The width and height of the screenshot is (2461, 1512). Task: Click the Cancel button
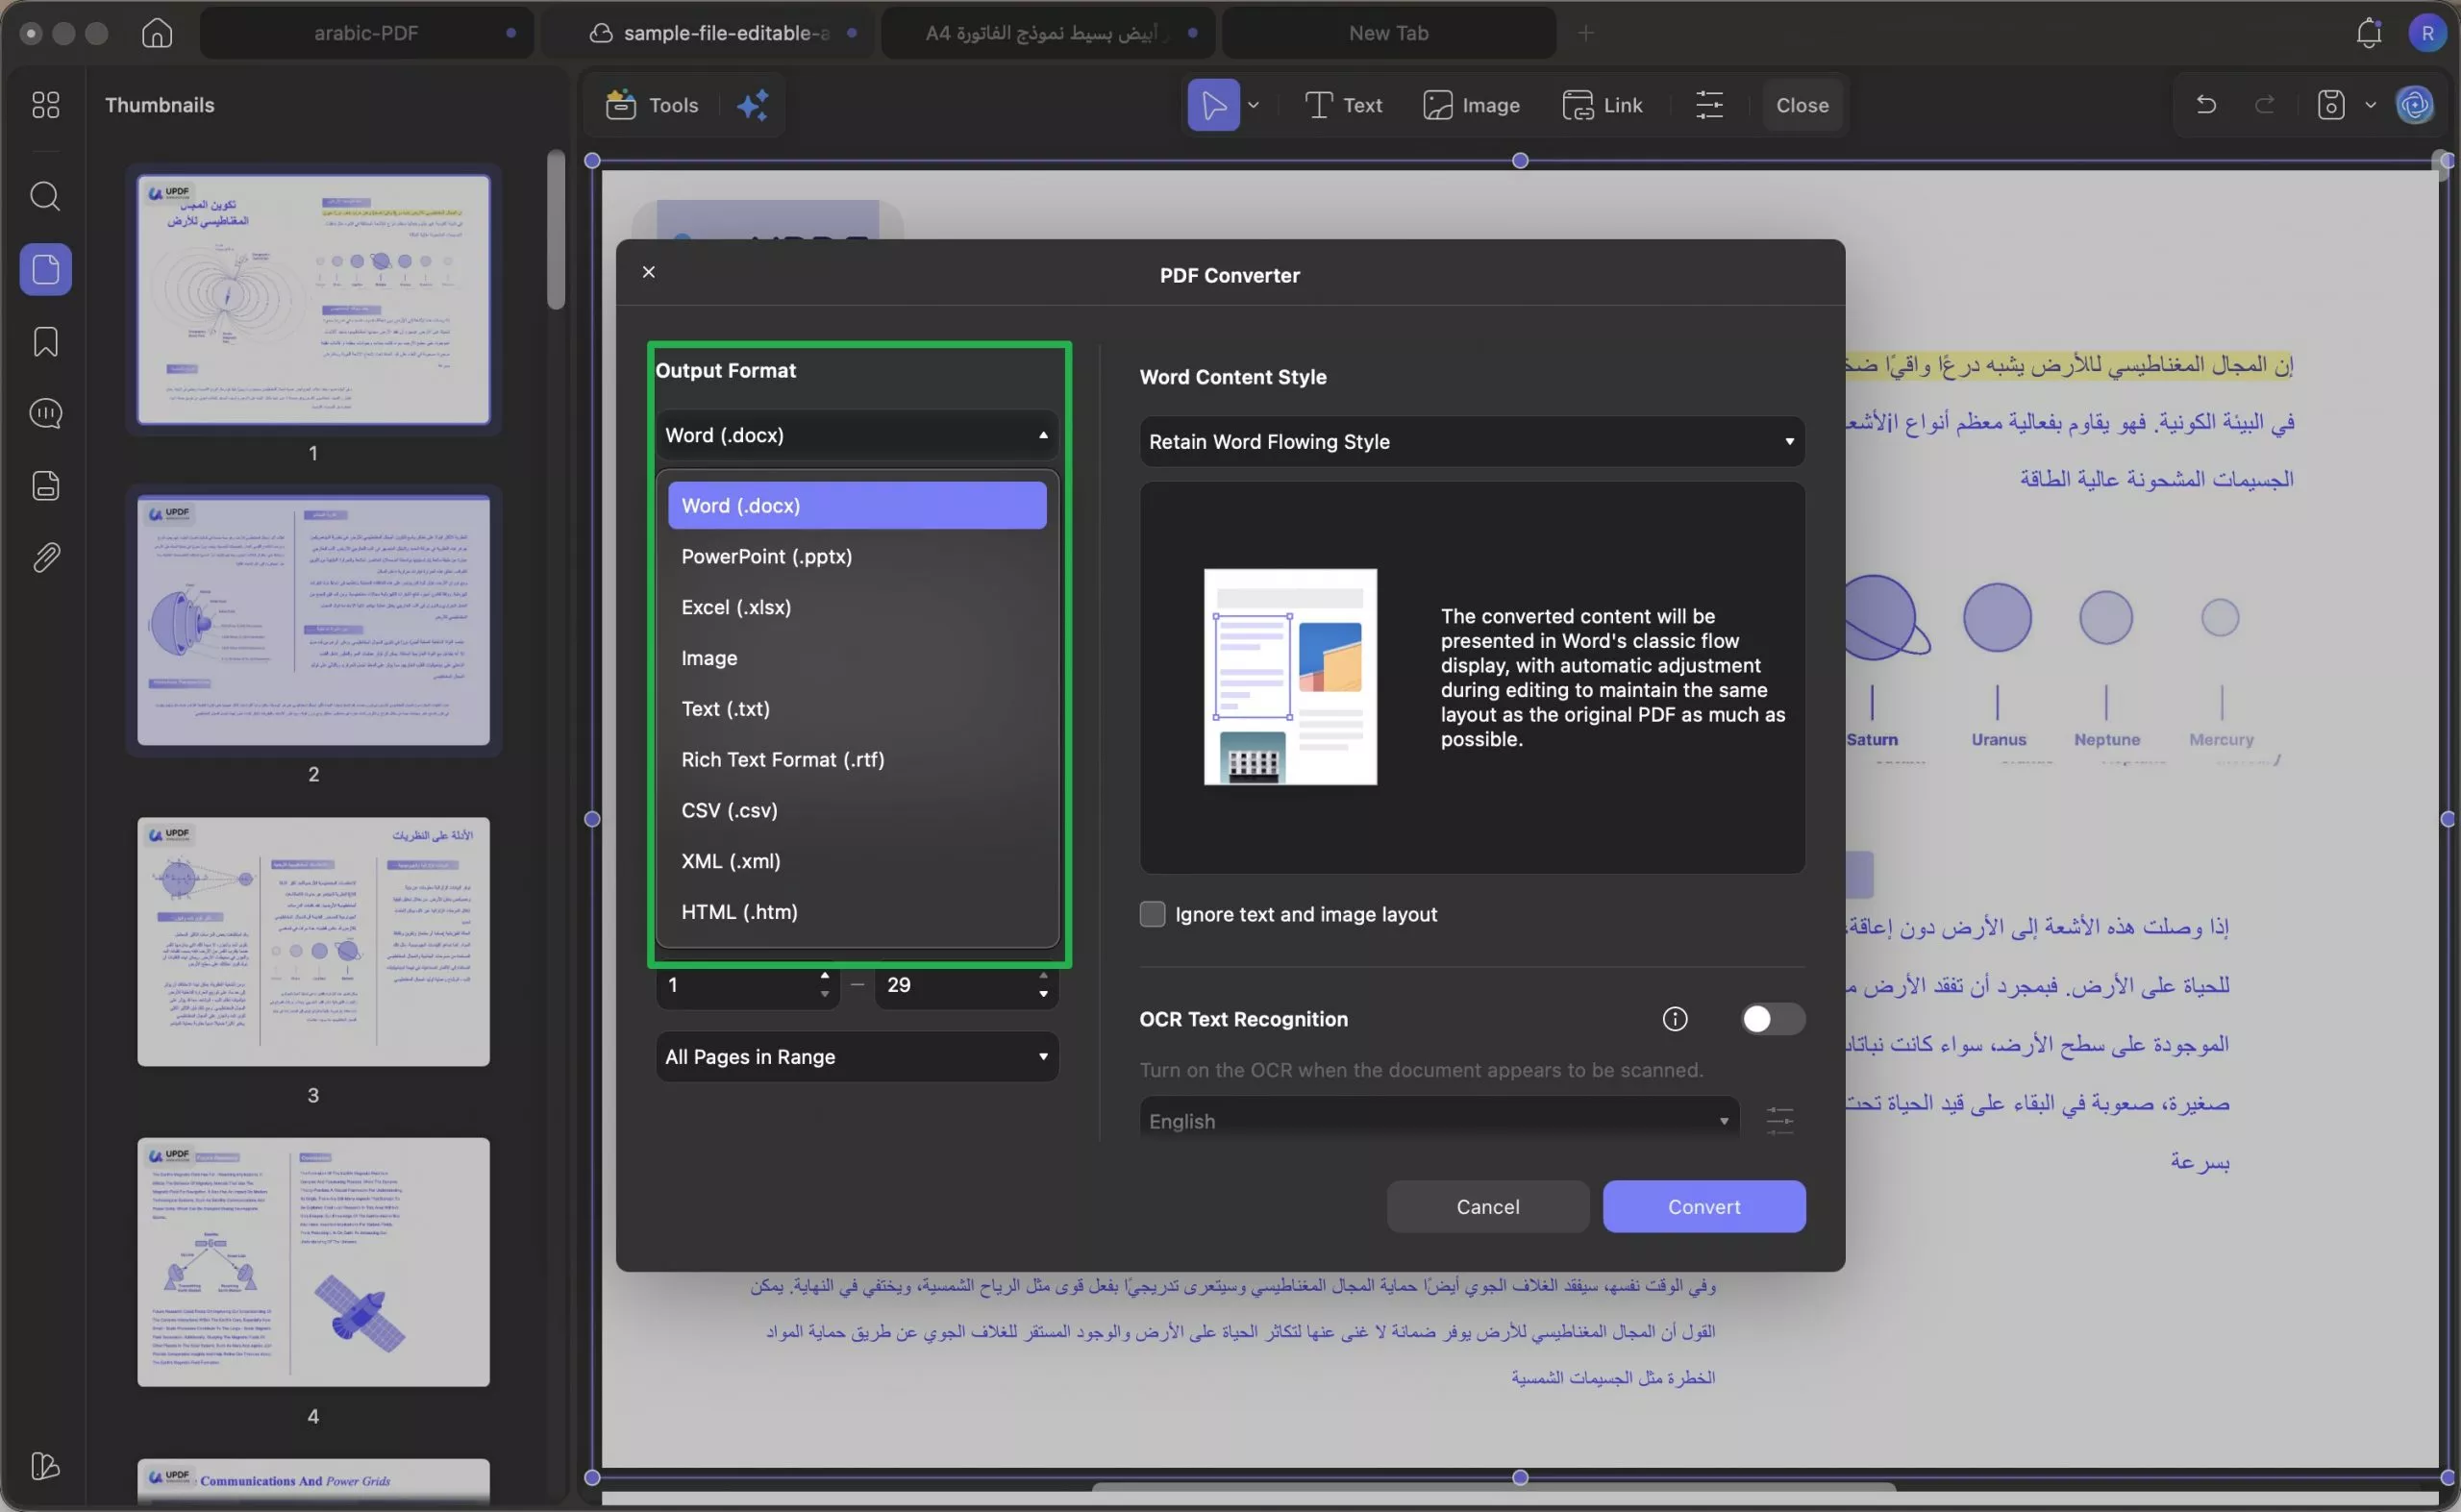tap(1487, 1207)
